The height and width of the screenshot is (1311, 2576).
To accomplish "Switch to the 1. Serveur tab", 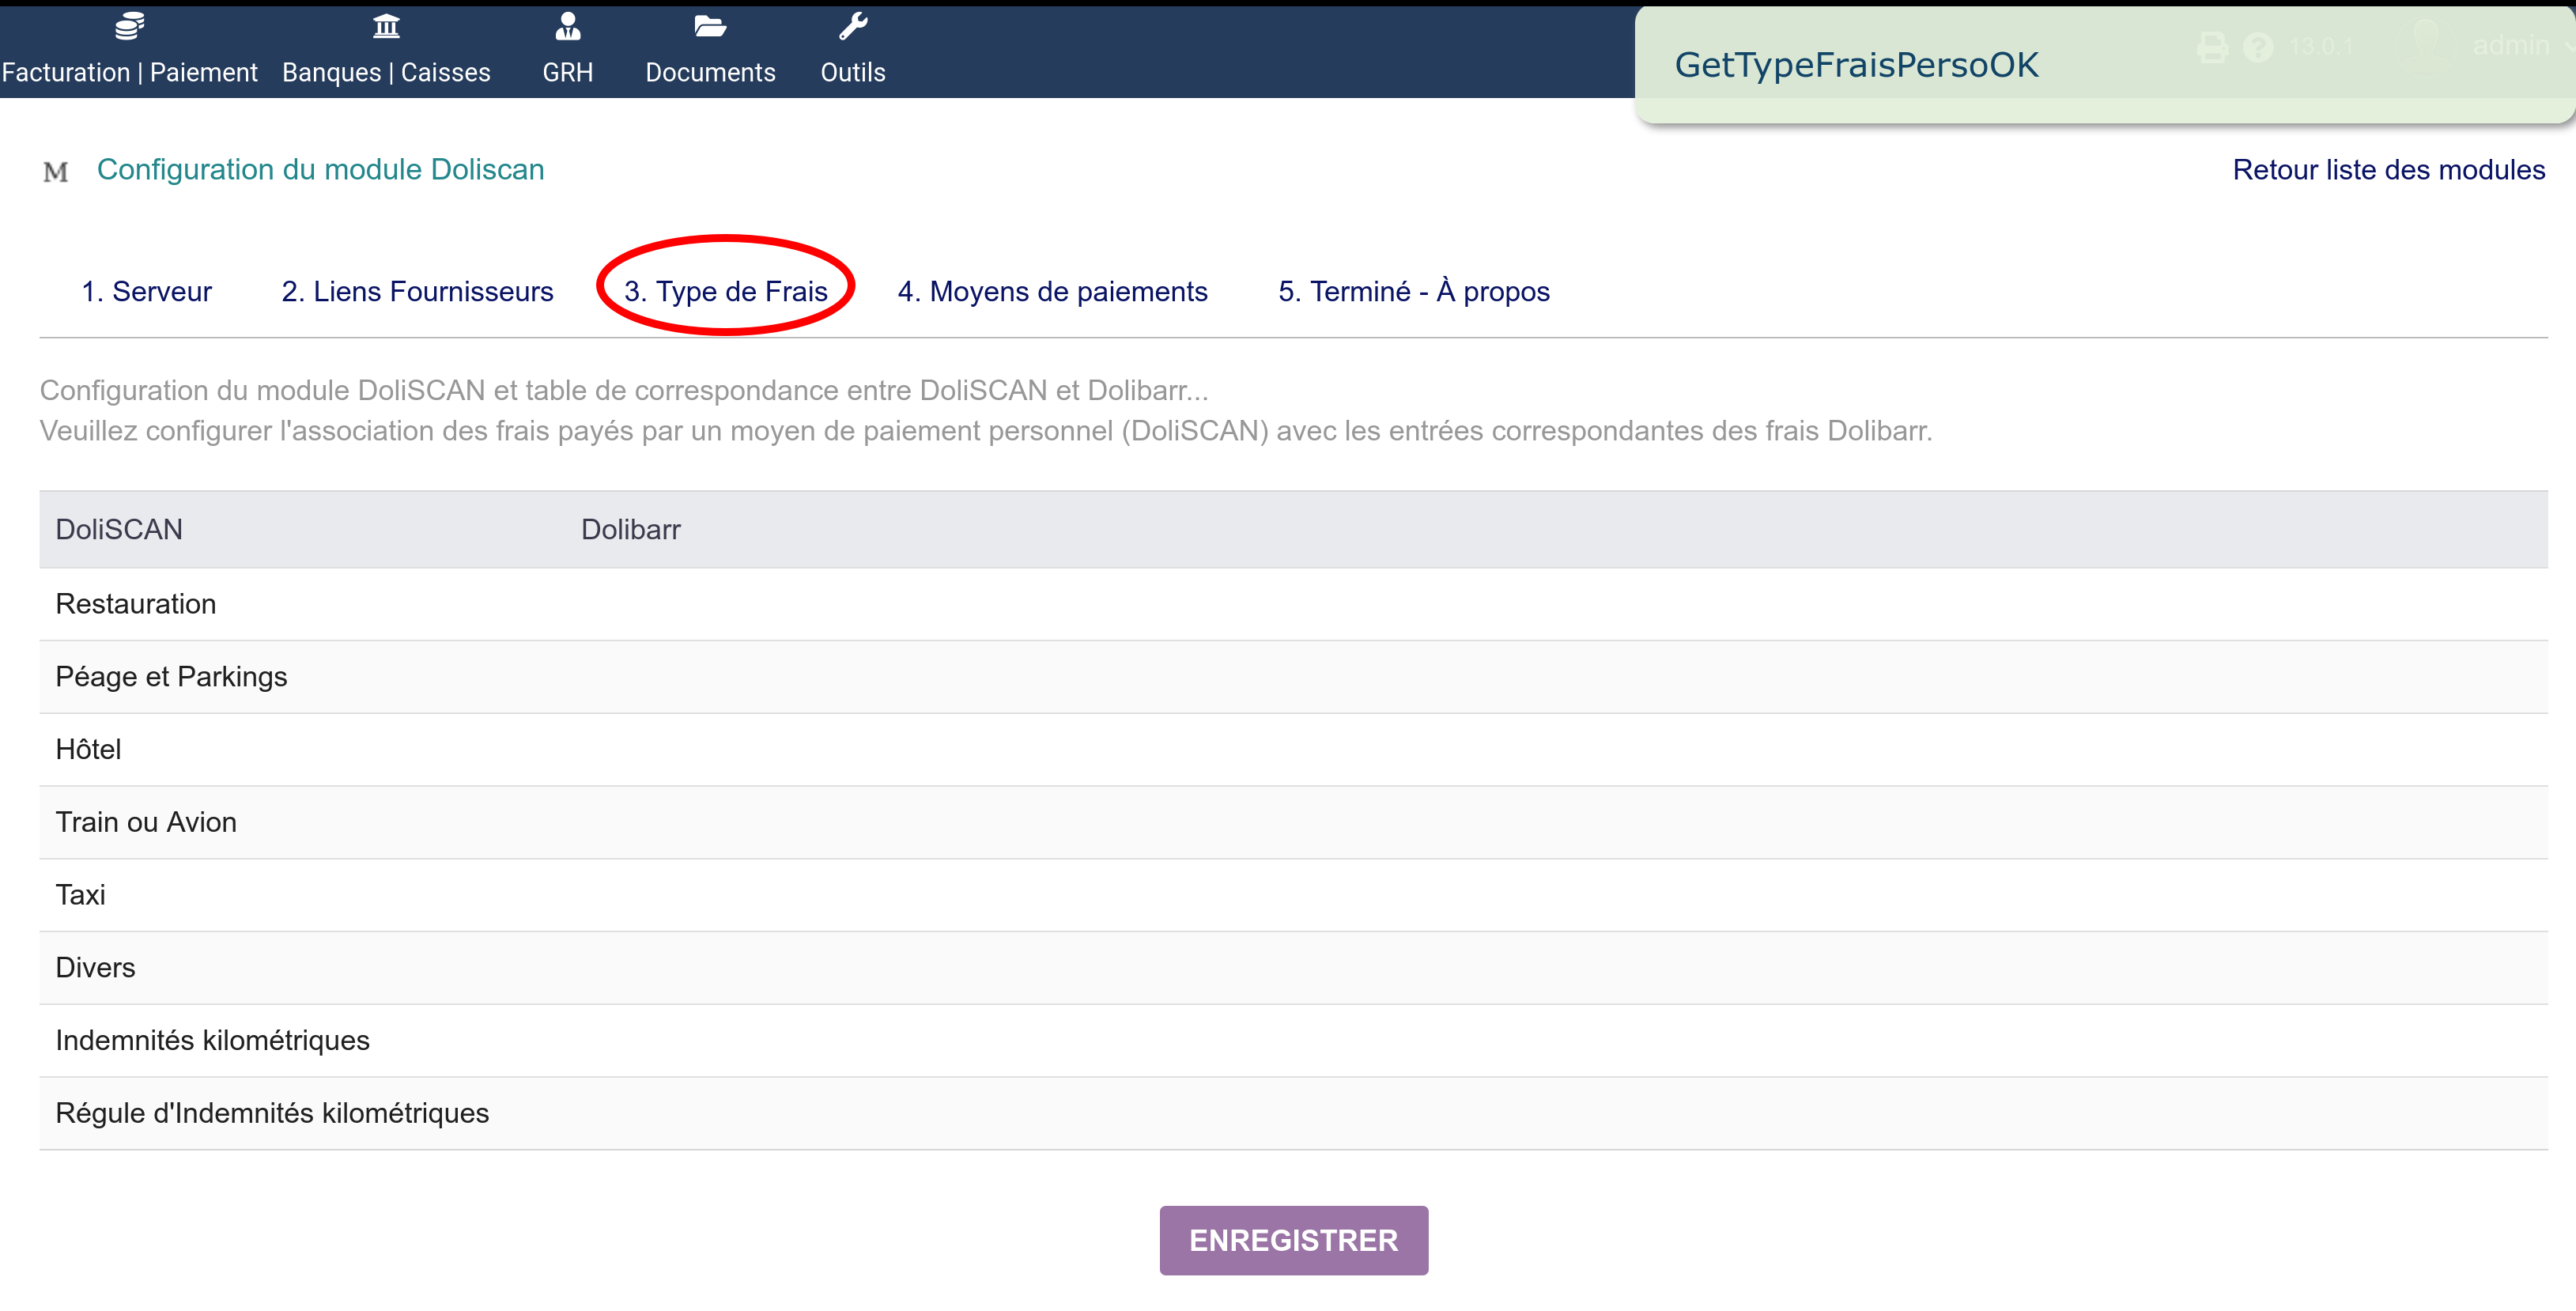I will tap(147, 291).
